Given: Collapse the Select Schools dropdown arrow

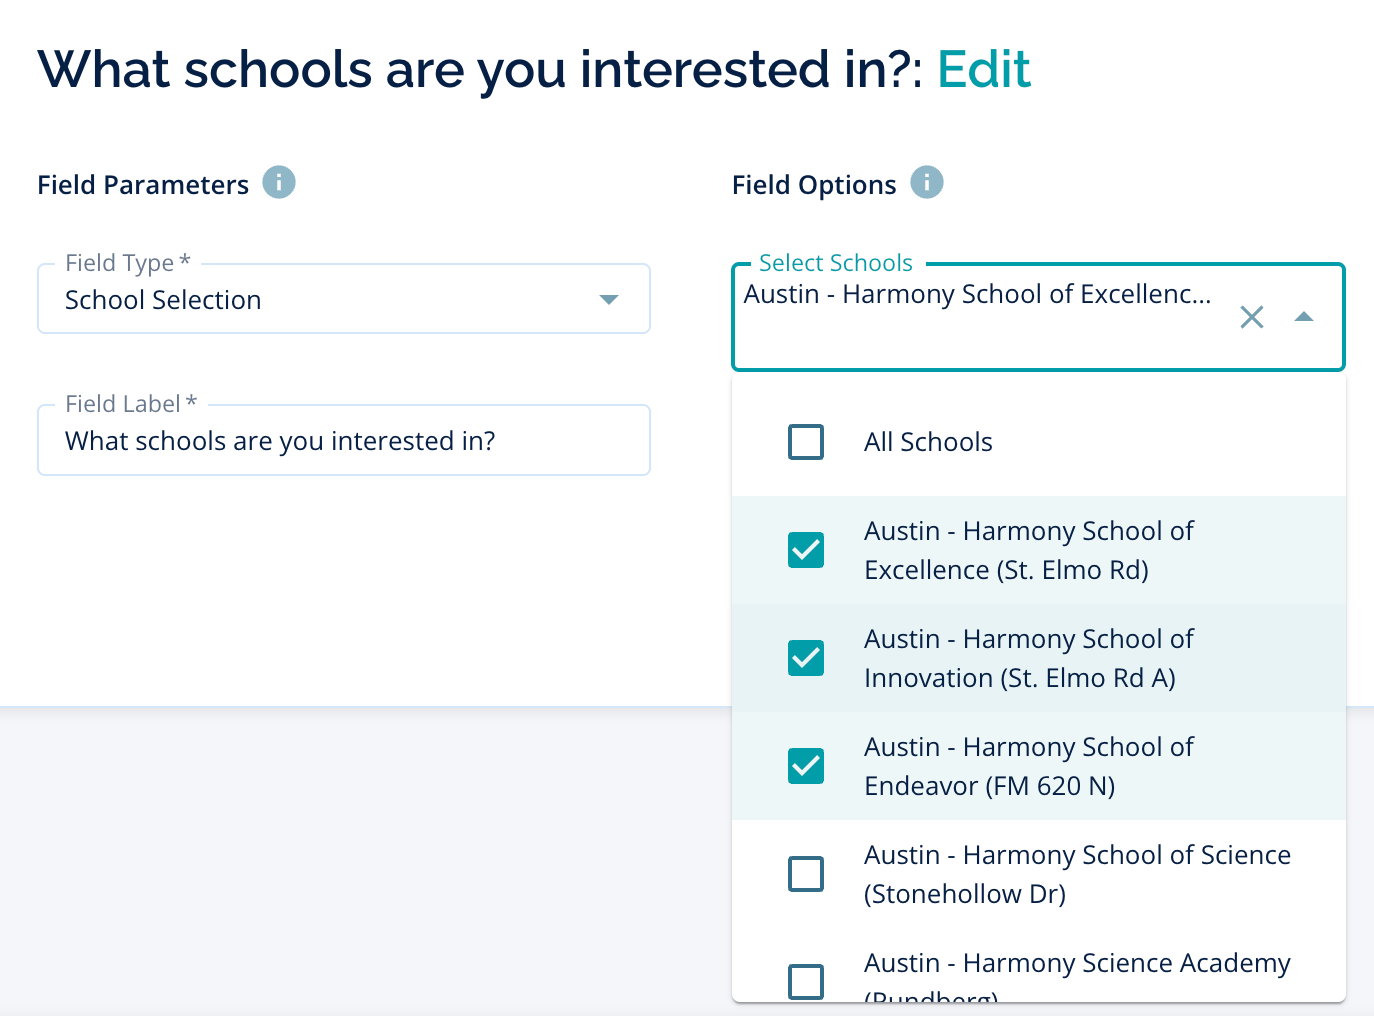Looking at the screenshot, I should (1303, 317).
